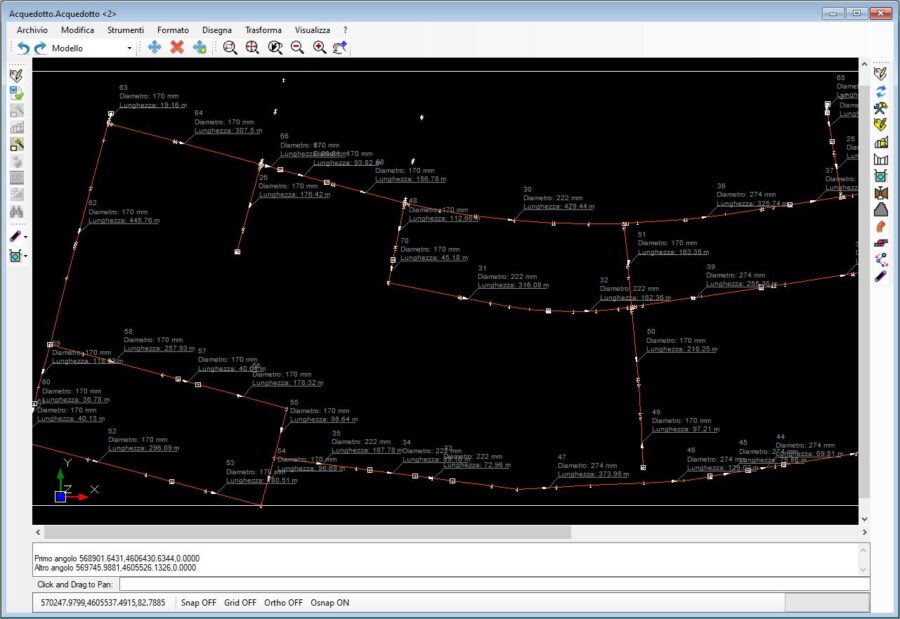Click the undo arrow icon
The width and height of the screenshot is (900, 619).
pyautogui.click(x=23, y=48)
